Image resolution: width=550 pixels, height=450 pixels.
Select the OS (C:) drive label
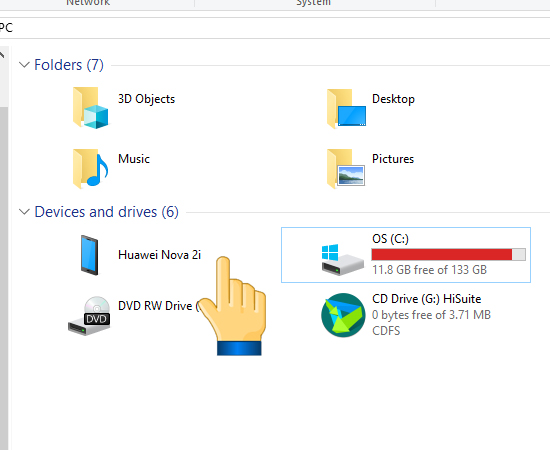point(390,239)
